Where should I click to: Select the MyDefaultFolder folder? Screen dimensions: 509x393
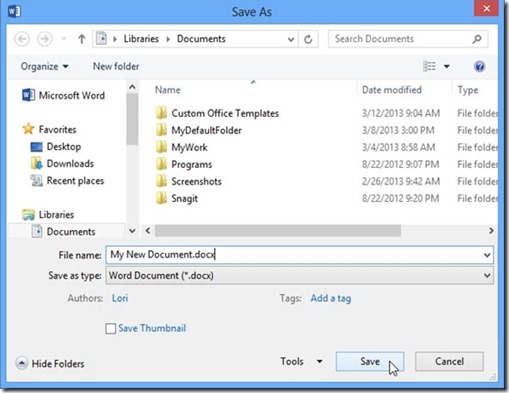[198, 130]
